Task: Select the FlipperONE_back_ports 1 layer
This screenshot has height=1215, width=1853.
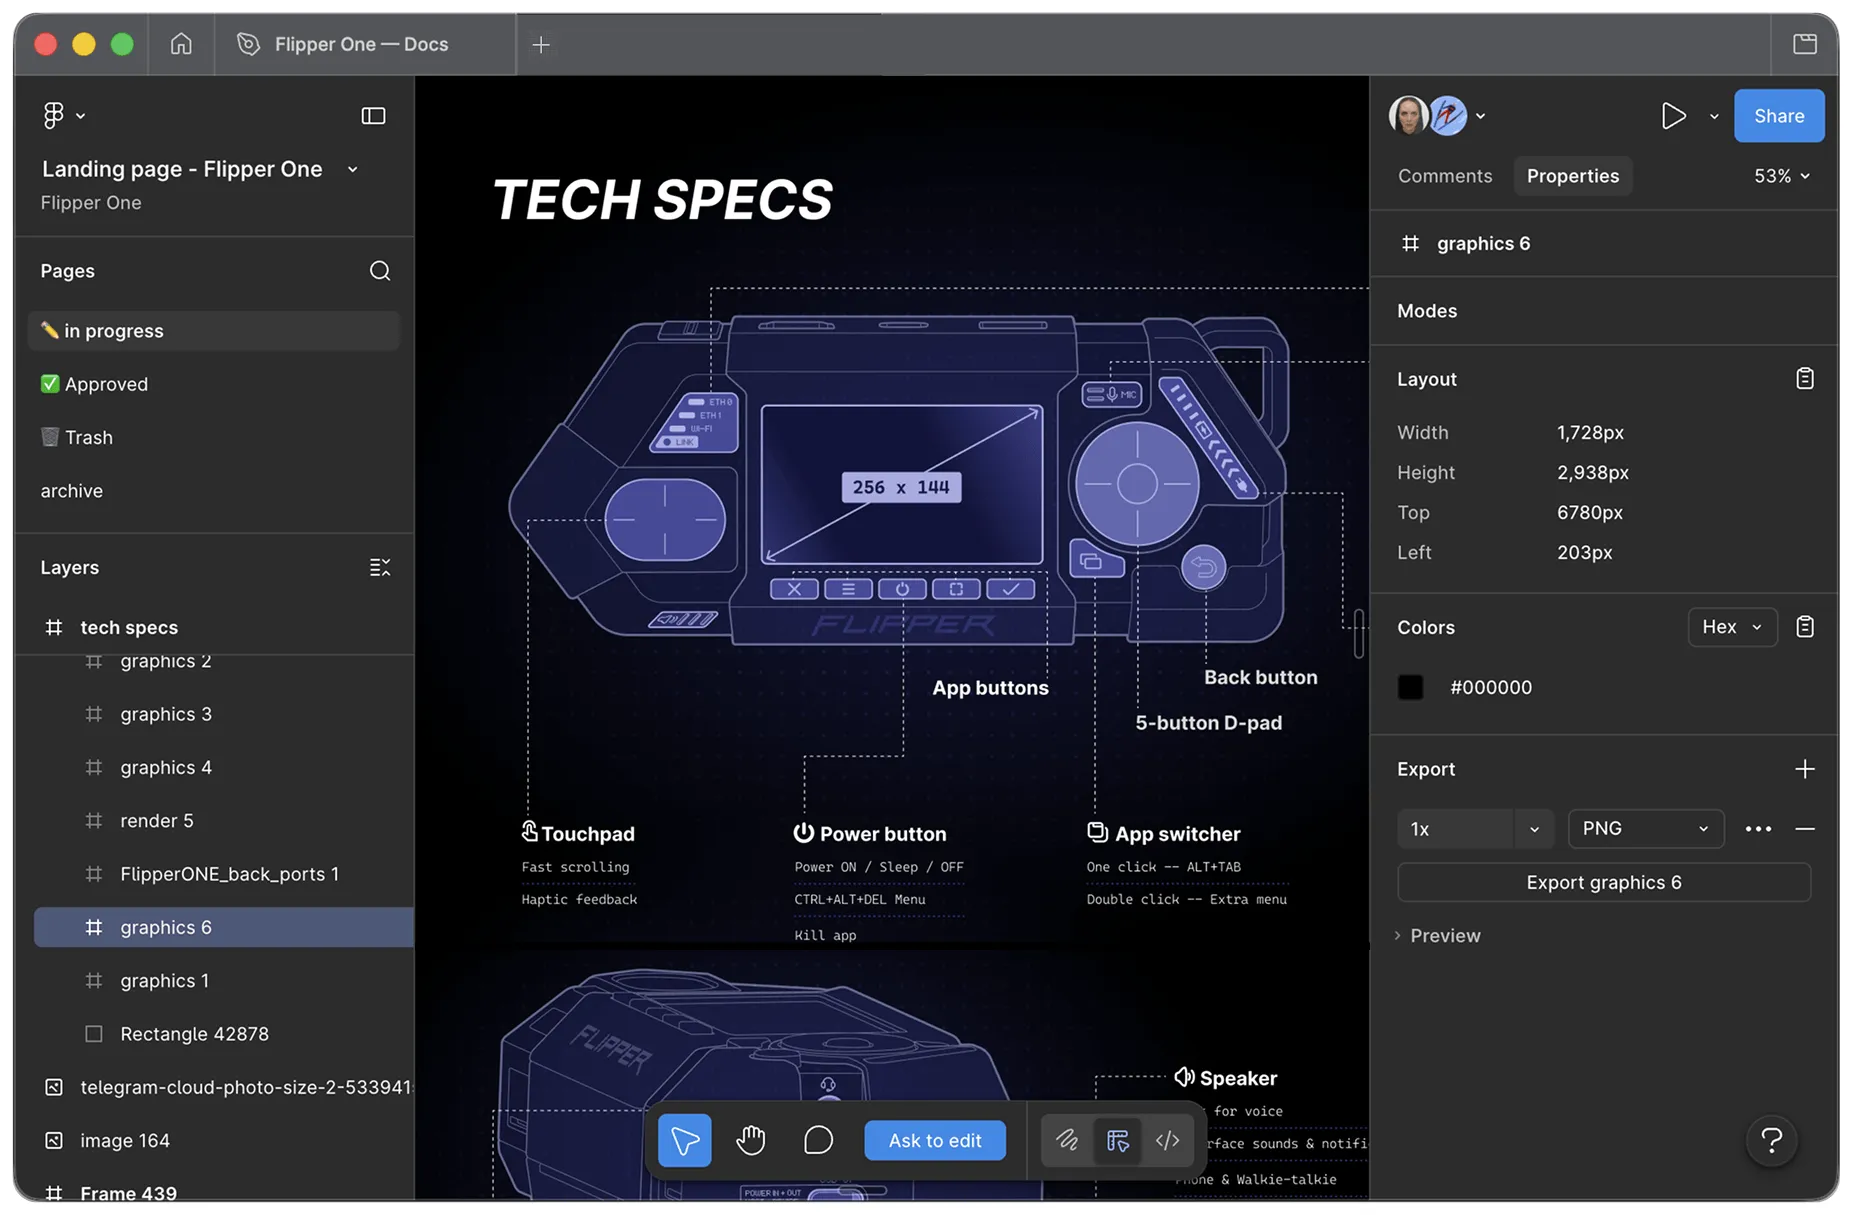Action: coord(224,874)
